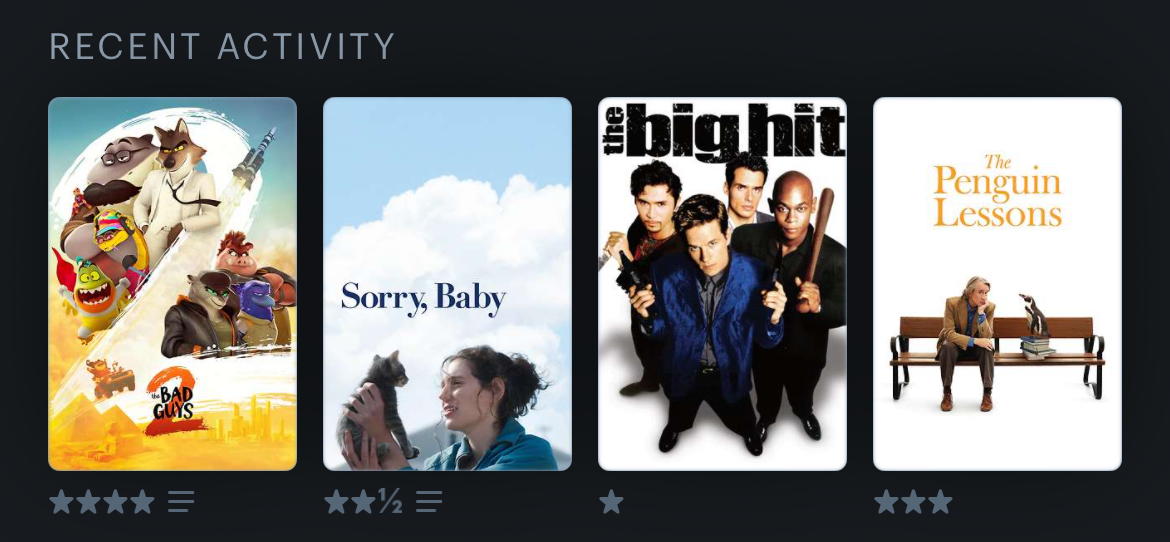Screen dimensions: 1170x542
Task: Click the first star under Sorry, Baby
Action: tap(337, 502)
